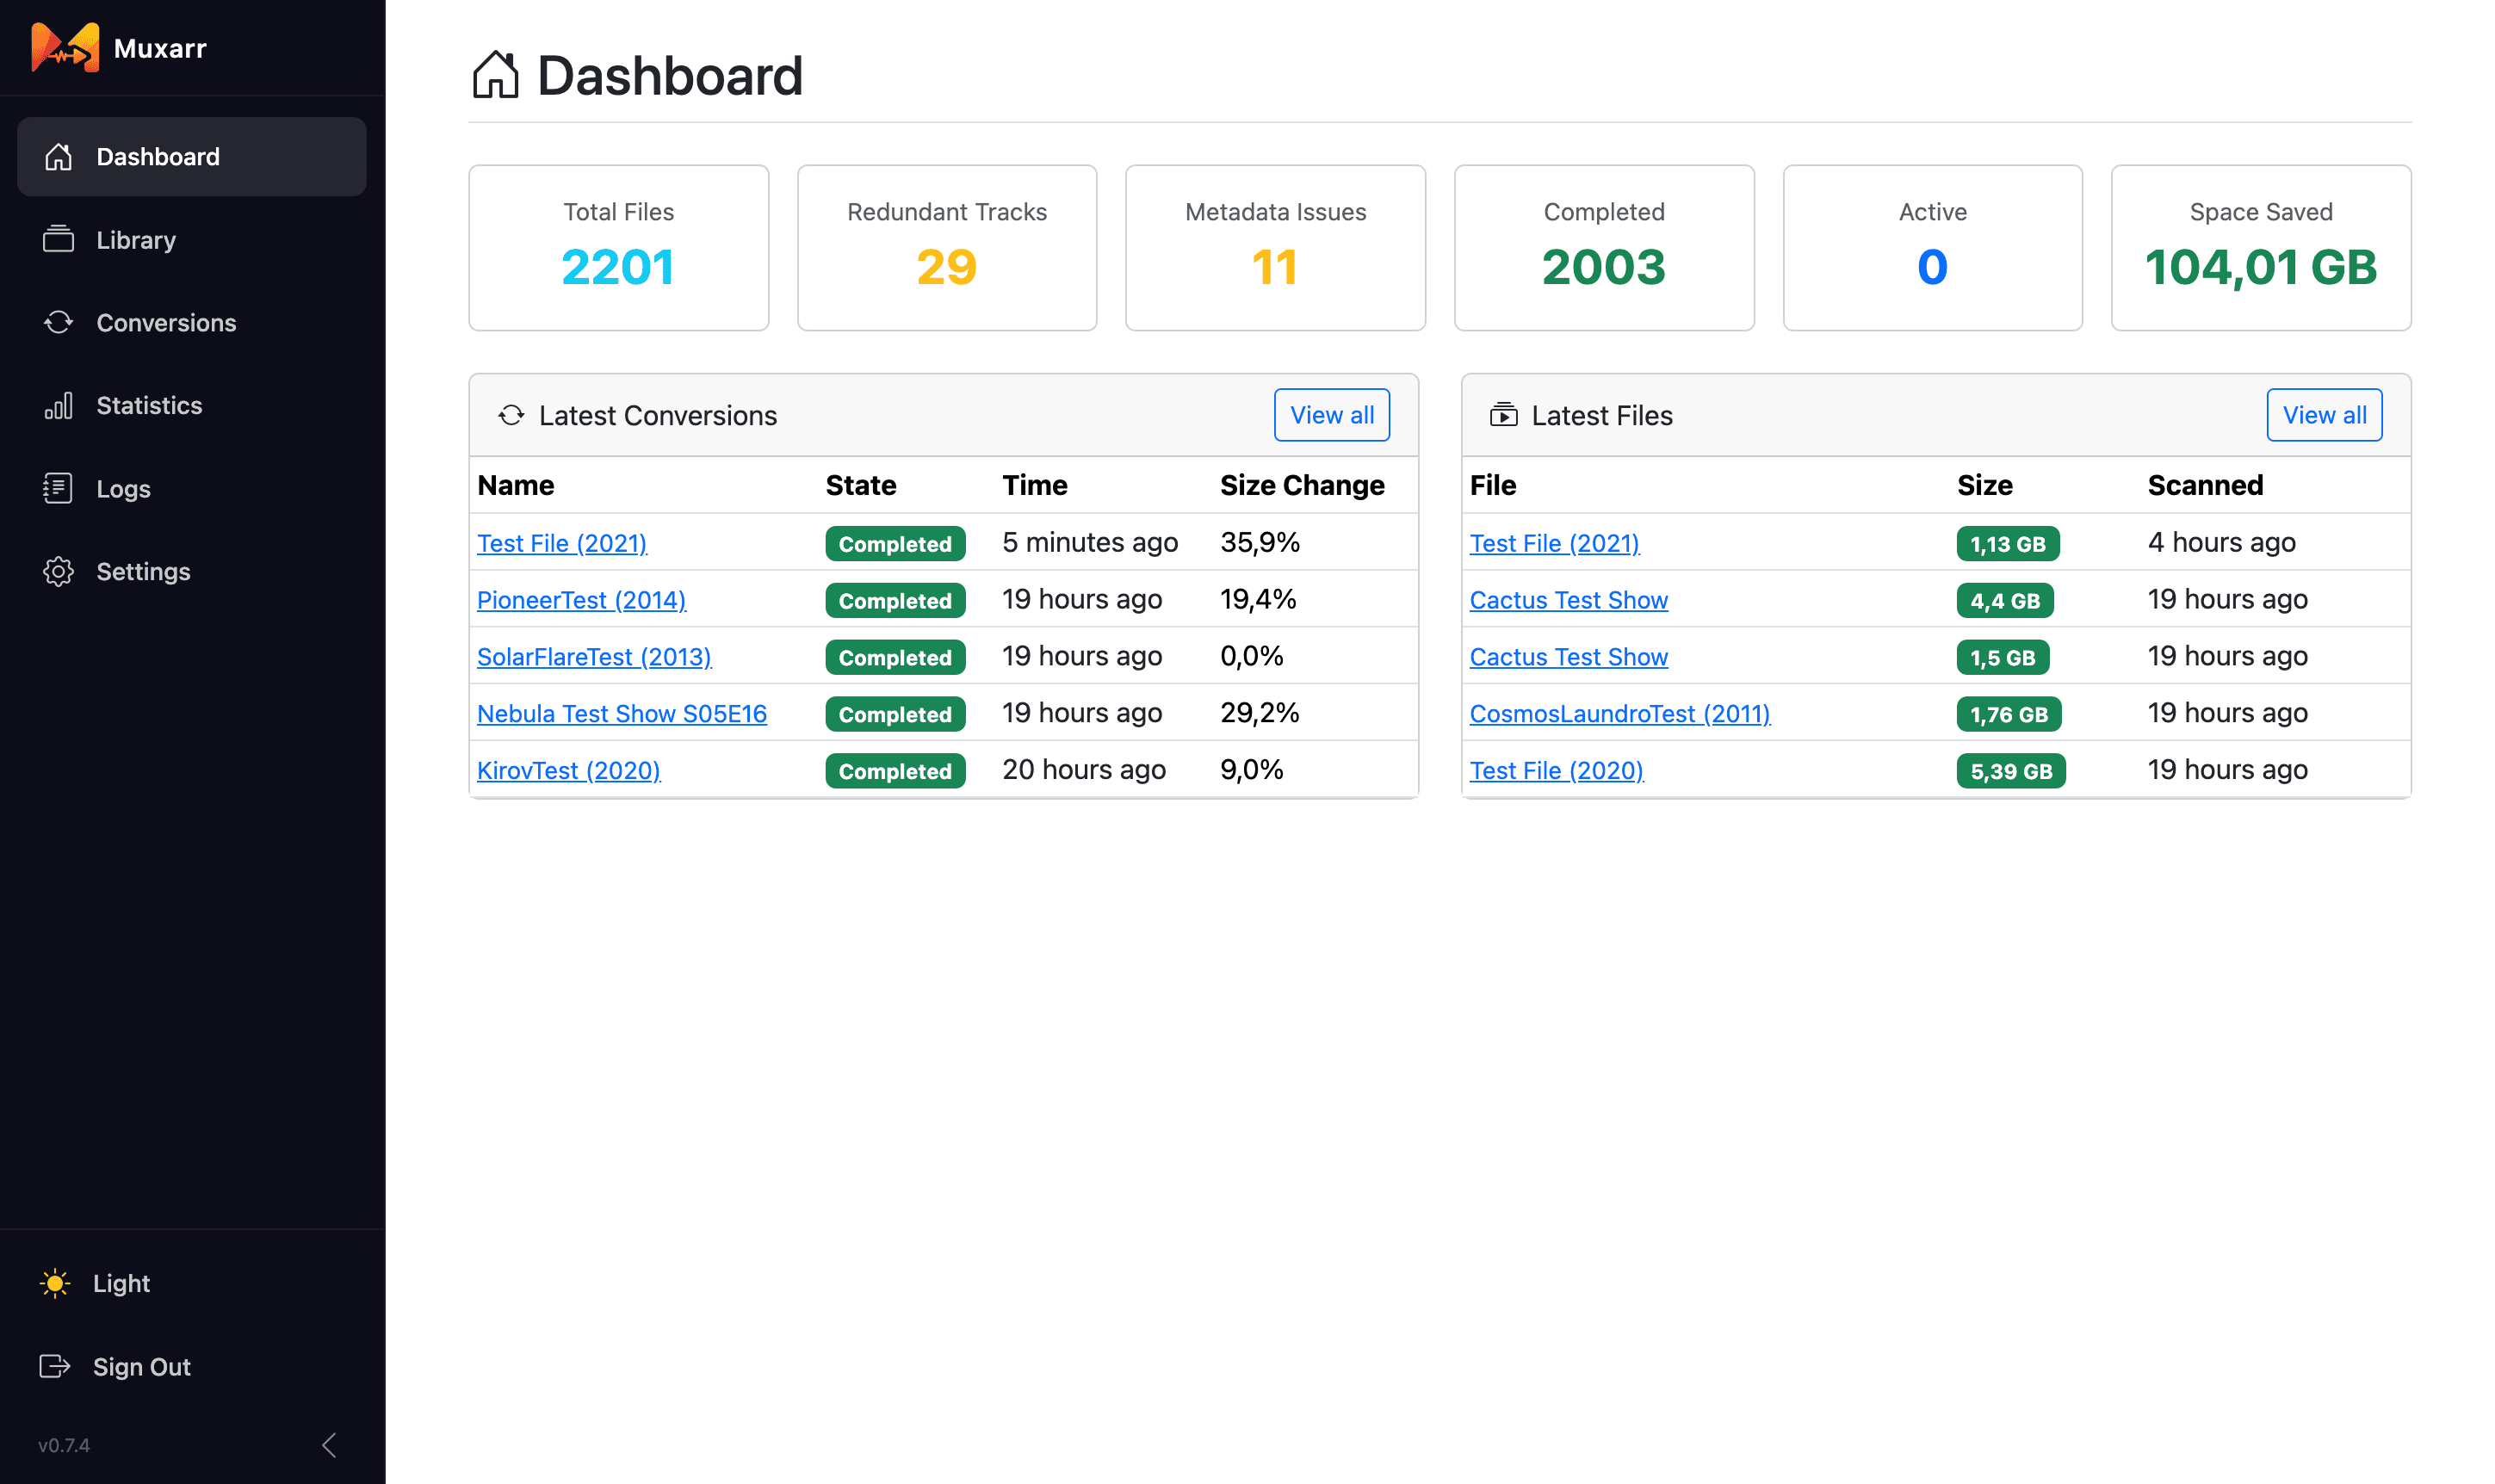Click the Completed badge for PioneerTest (2014)
2495x1484 pixels.
[895, 601]
